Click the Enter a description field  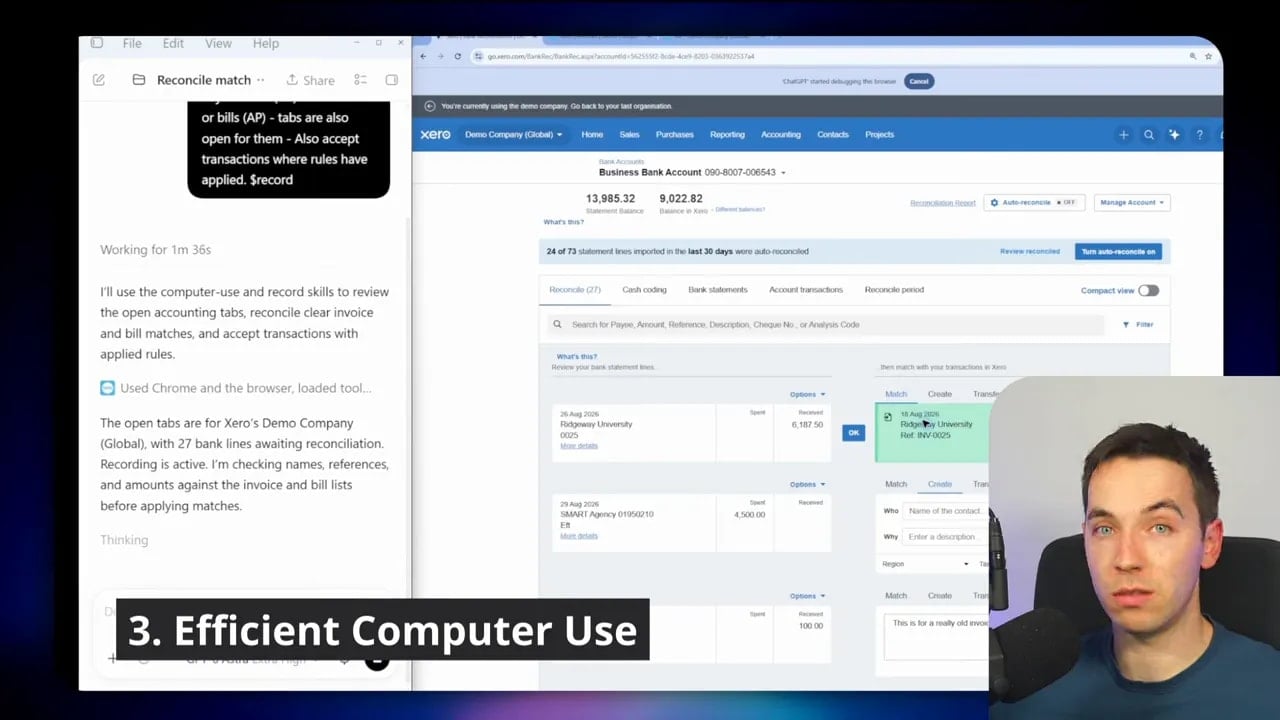pos(945,537)
